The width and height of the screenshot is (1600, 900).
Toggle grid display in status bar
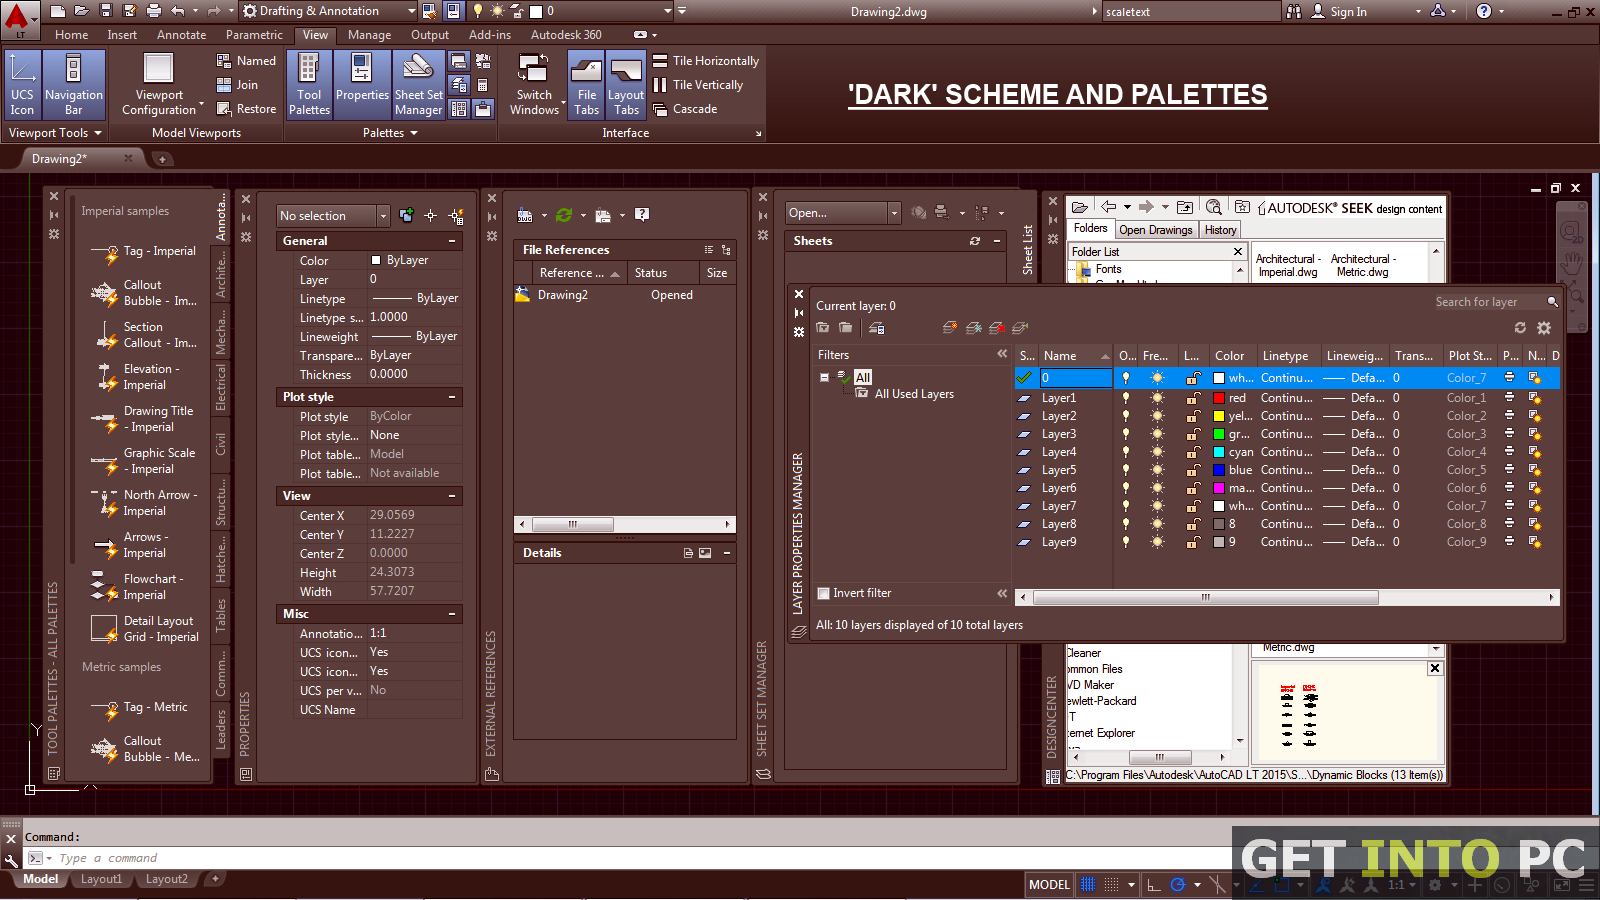[x=1088, y=884]
